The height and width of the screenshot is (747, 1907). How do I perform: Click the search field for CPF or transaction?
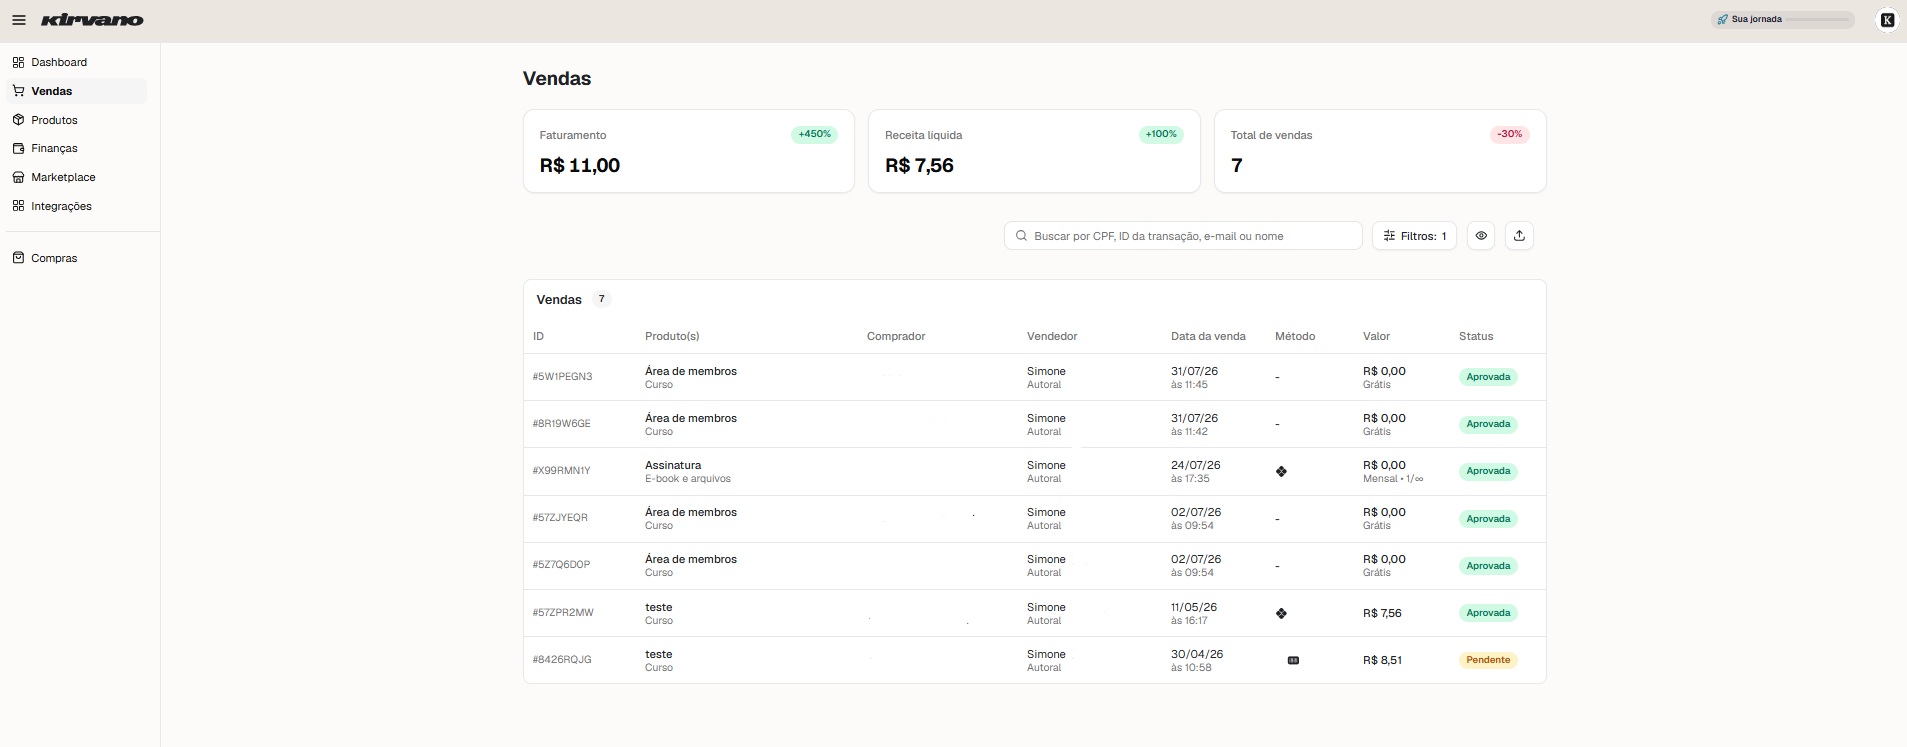1183,236
